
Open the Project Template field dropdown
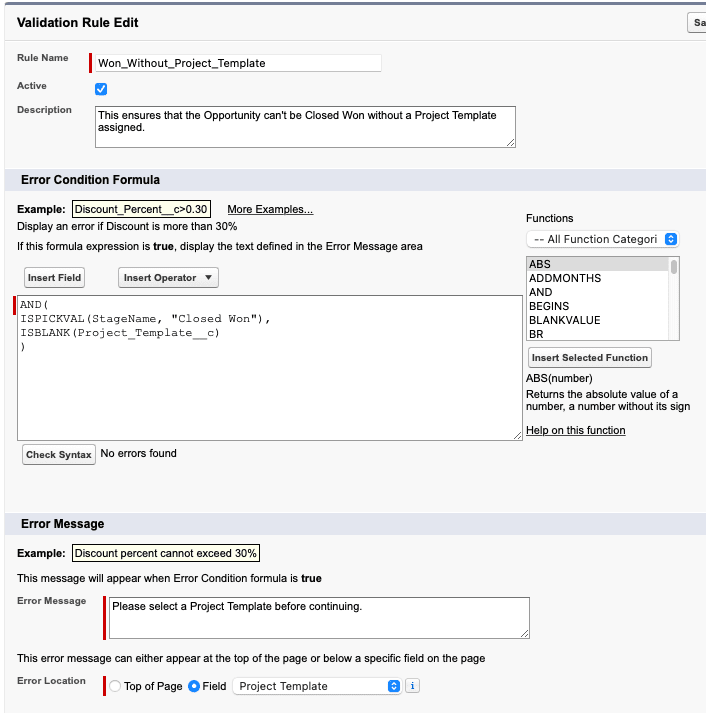tap(317, 686)
